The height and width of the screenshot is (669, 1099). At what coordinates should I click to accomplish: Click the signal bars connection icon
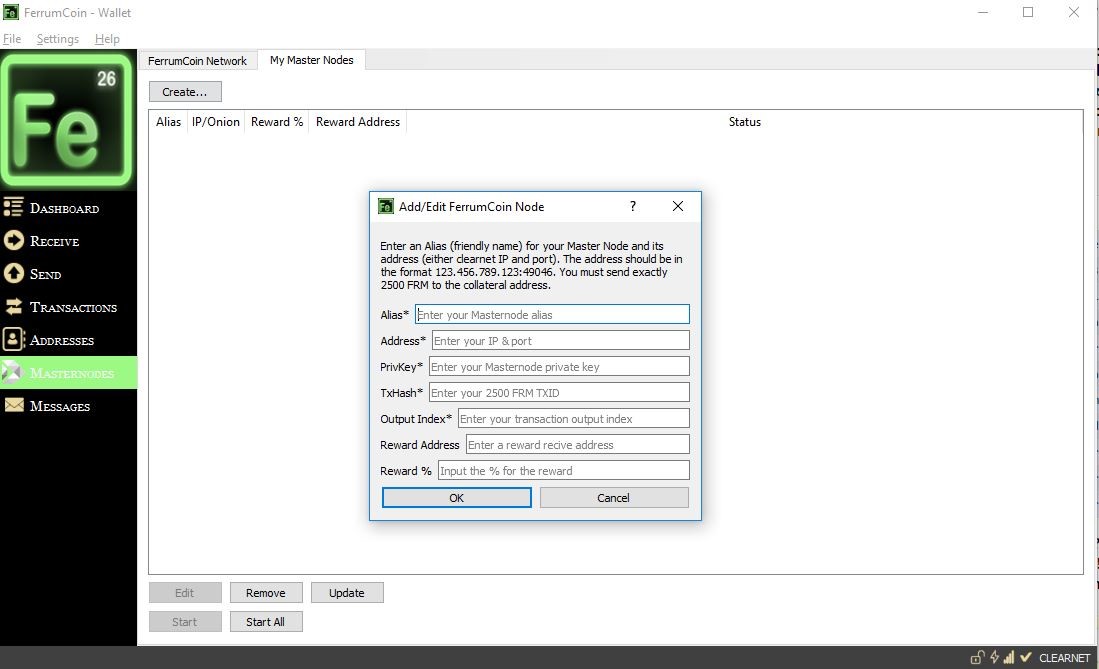[1009, 657]
